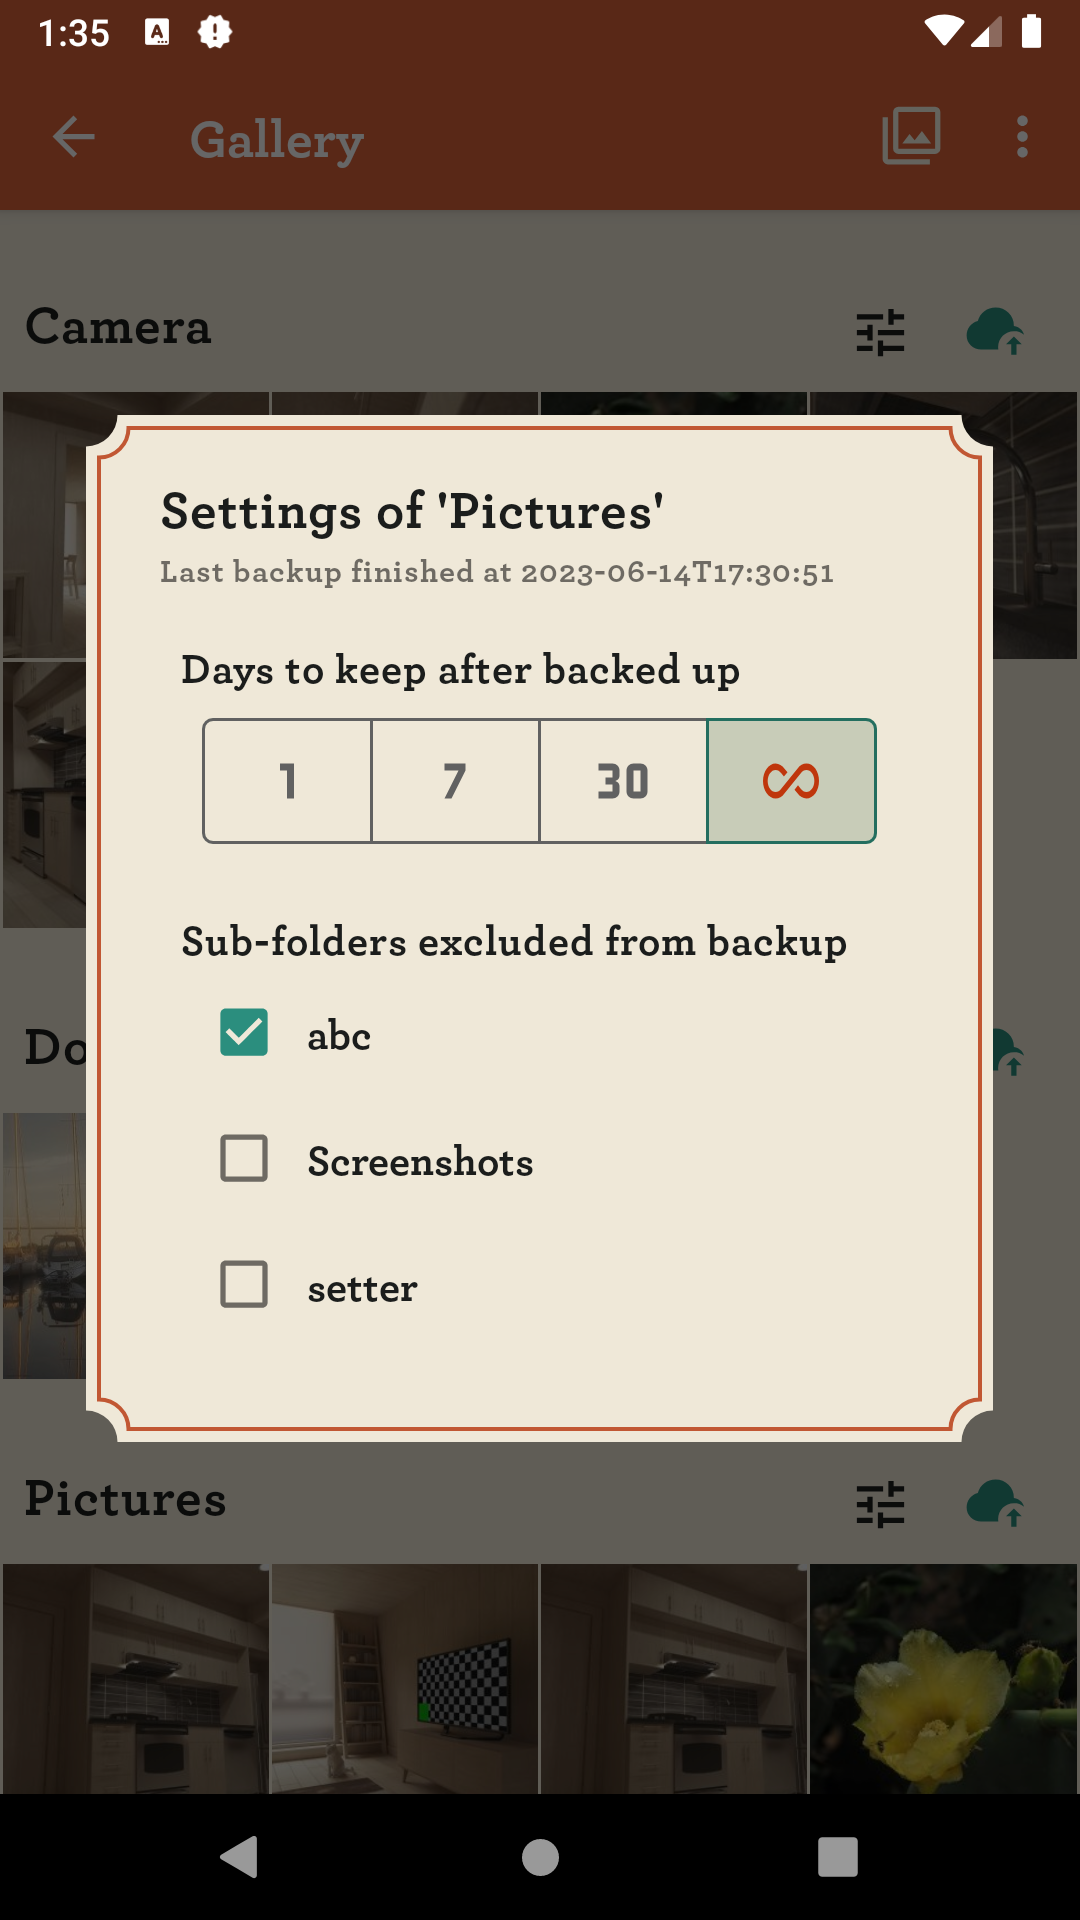1080x1920 pixels.
Task: Check the setter sub-folder exclusion
Action: 244,1285
